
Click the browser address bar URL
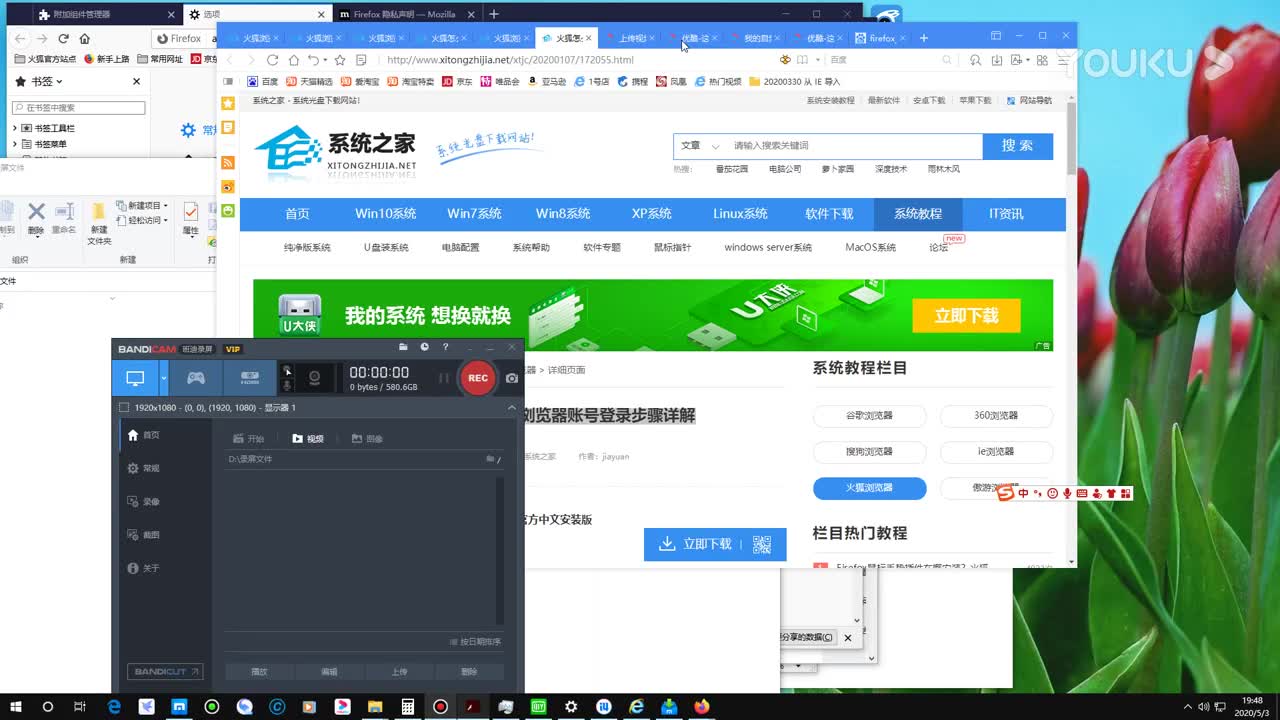point(510,60)
